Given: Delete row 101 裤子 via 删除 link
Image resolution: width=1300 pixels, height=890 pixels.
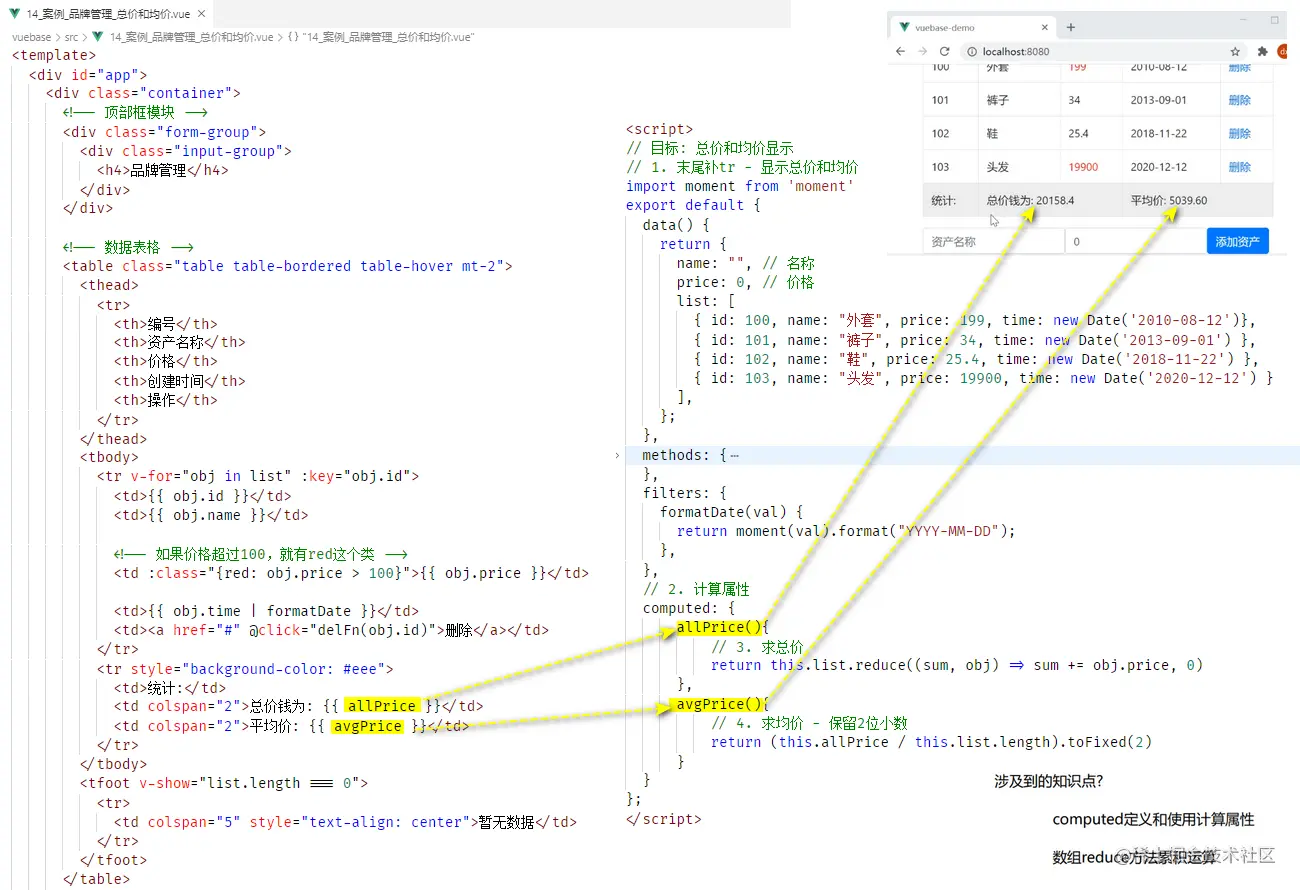Looking at the screenshot, I should 1239,100.
